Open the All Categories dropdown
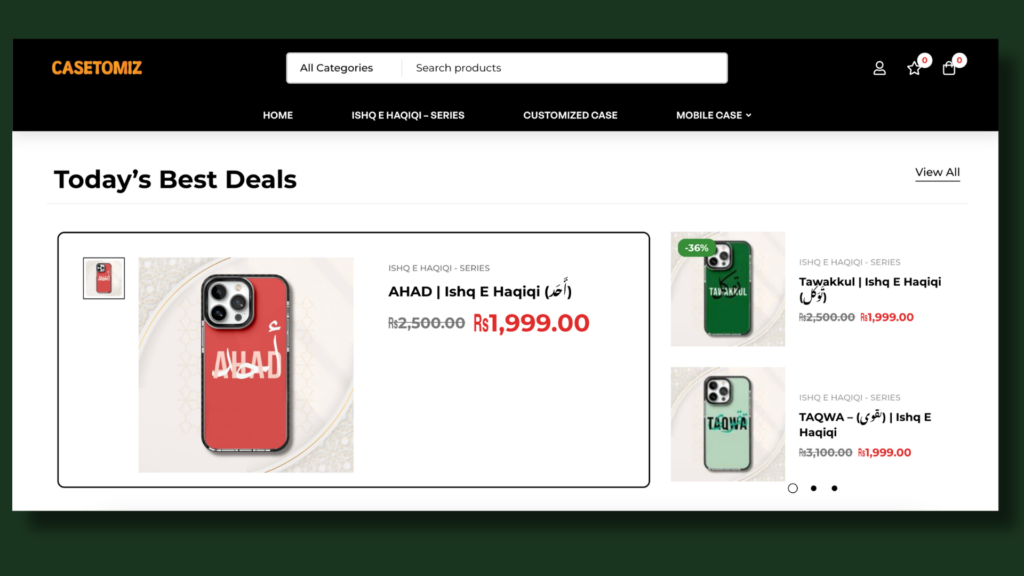 [344, 68]
